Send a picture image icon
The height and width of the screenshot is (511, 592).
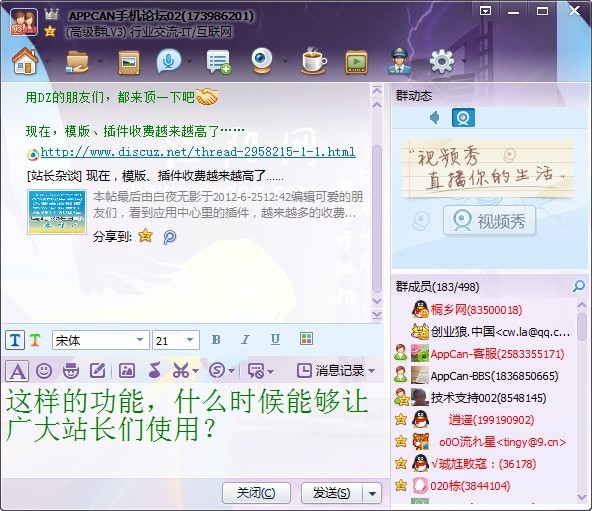(126, 371)
